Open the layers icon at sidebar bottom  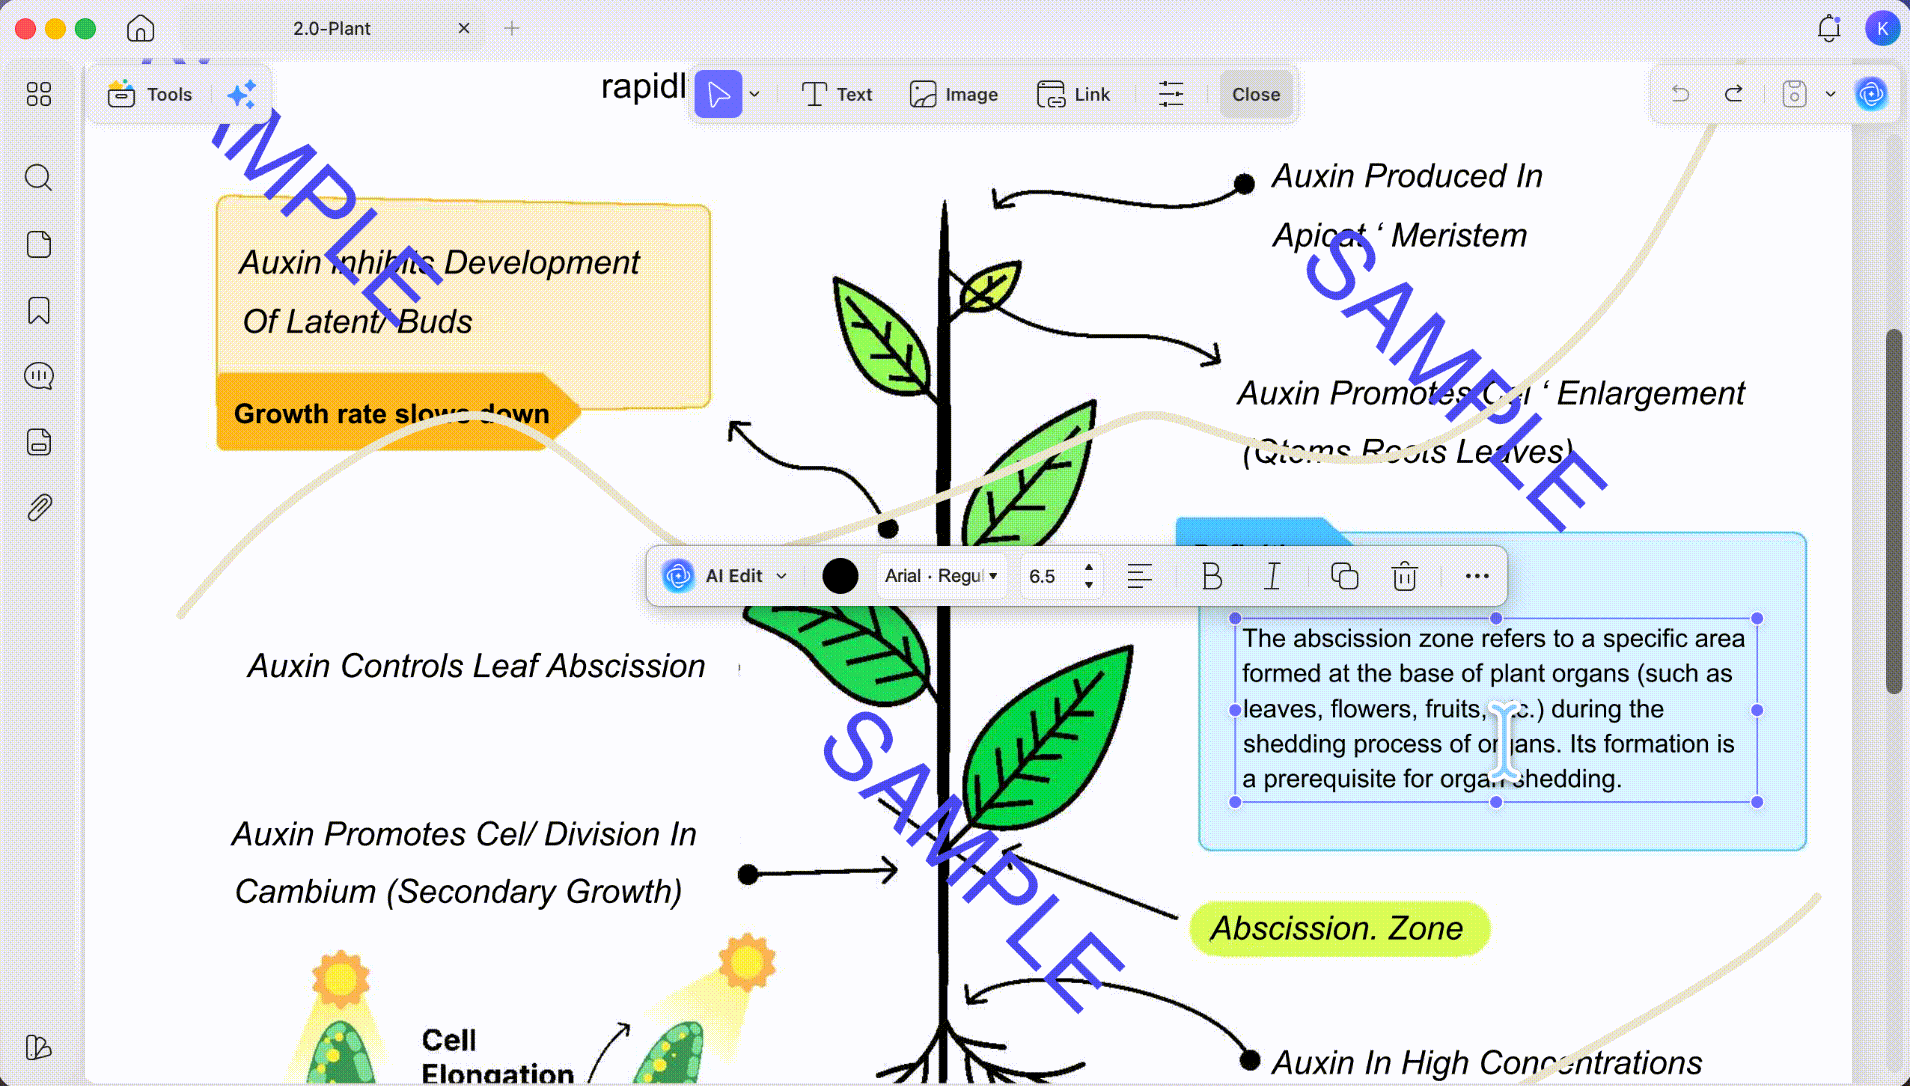tap(39, 1047)
